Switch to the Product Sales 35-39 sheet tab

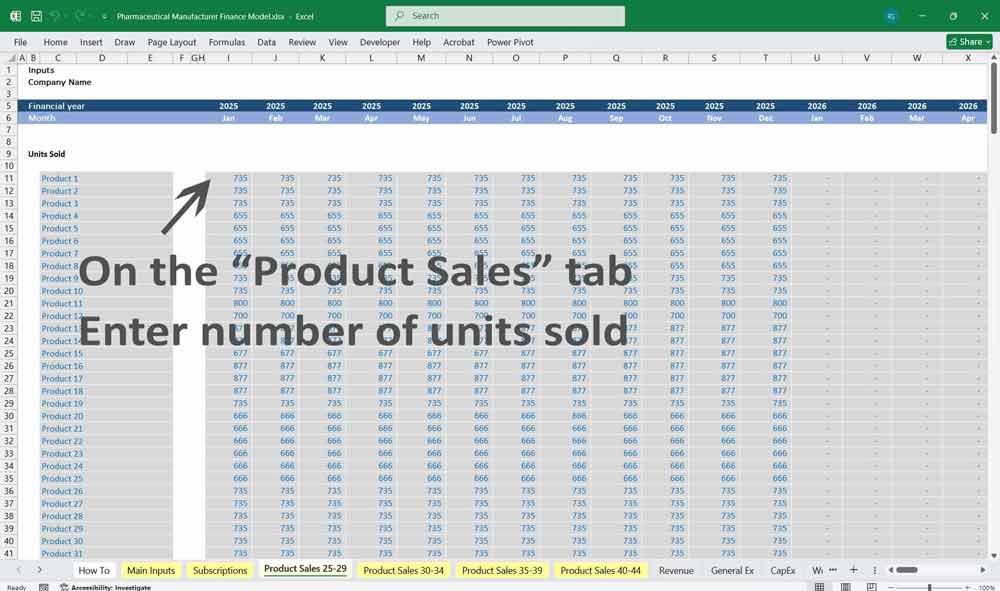pos(502,571)
